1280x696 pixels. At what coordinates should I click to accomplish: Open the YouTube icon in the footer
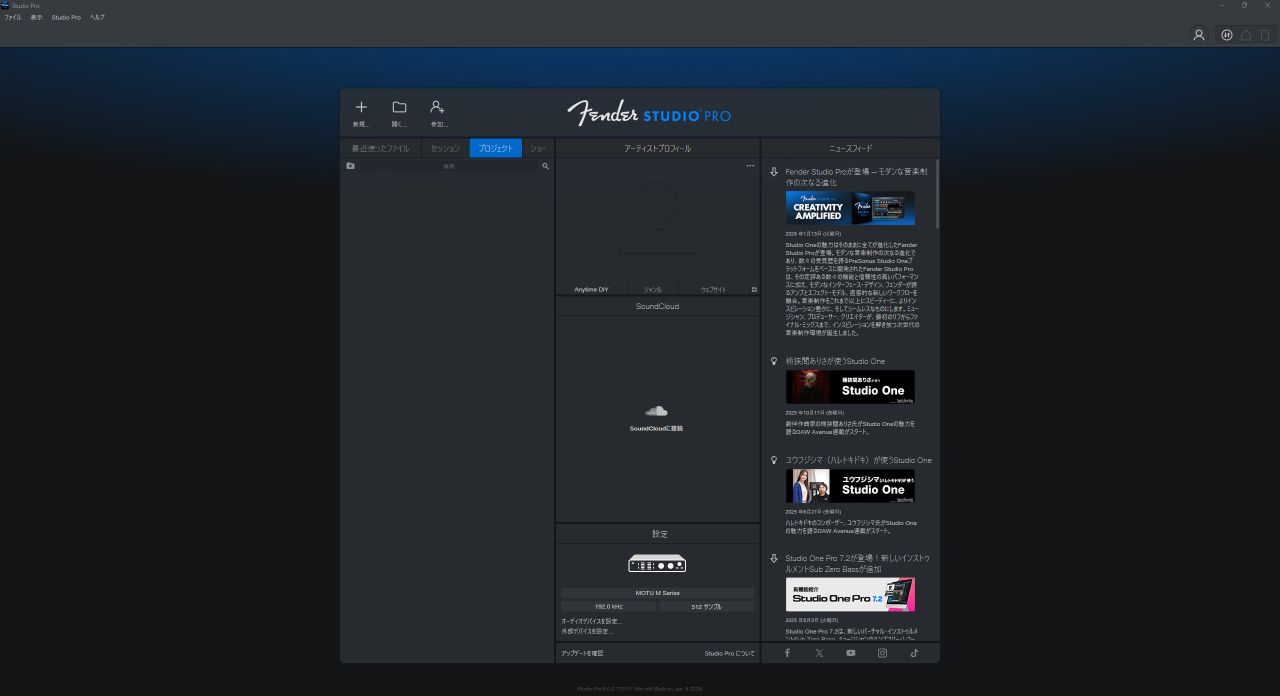pos(850,653)
